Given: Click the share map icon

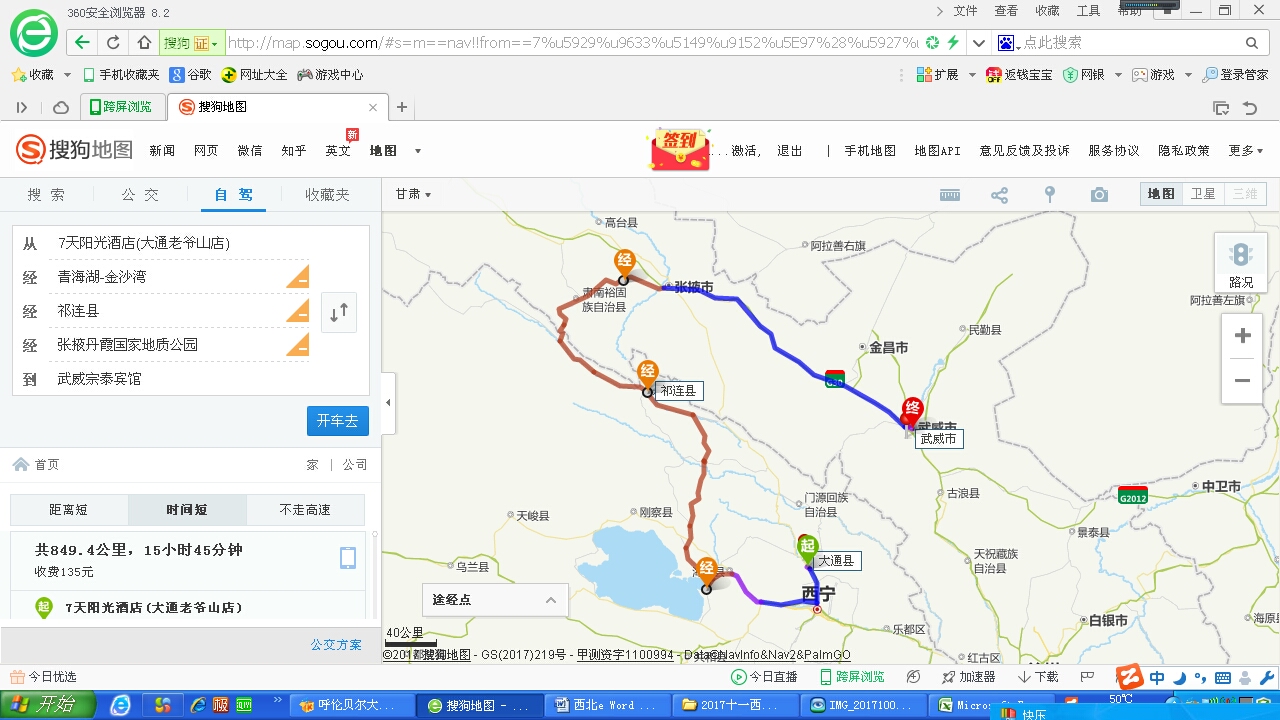Looking at the screenshot, I should click(x=999, y=195).
